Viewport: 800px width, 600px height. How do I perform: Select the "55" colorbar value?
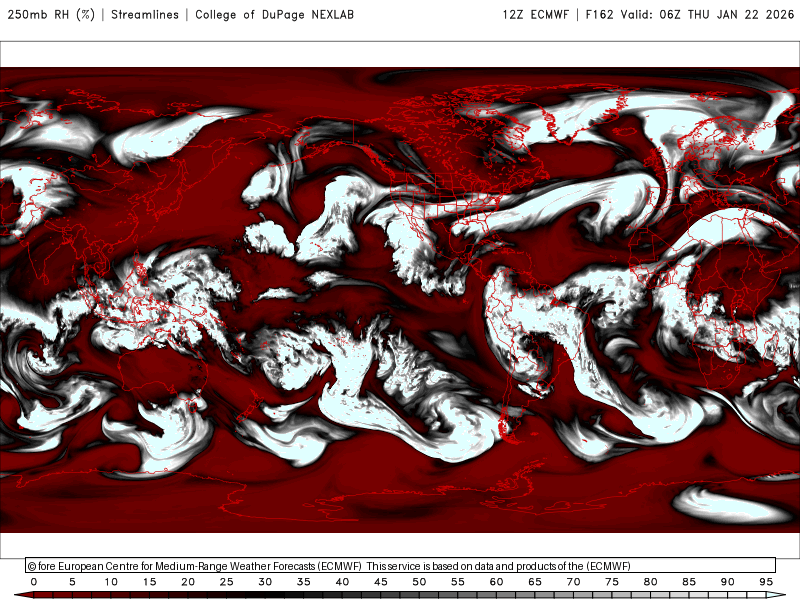pos(458,582)
